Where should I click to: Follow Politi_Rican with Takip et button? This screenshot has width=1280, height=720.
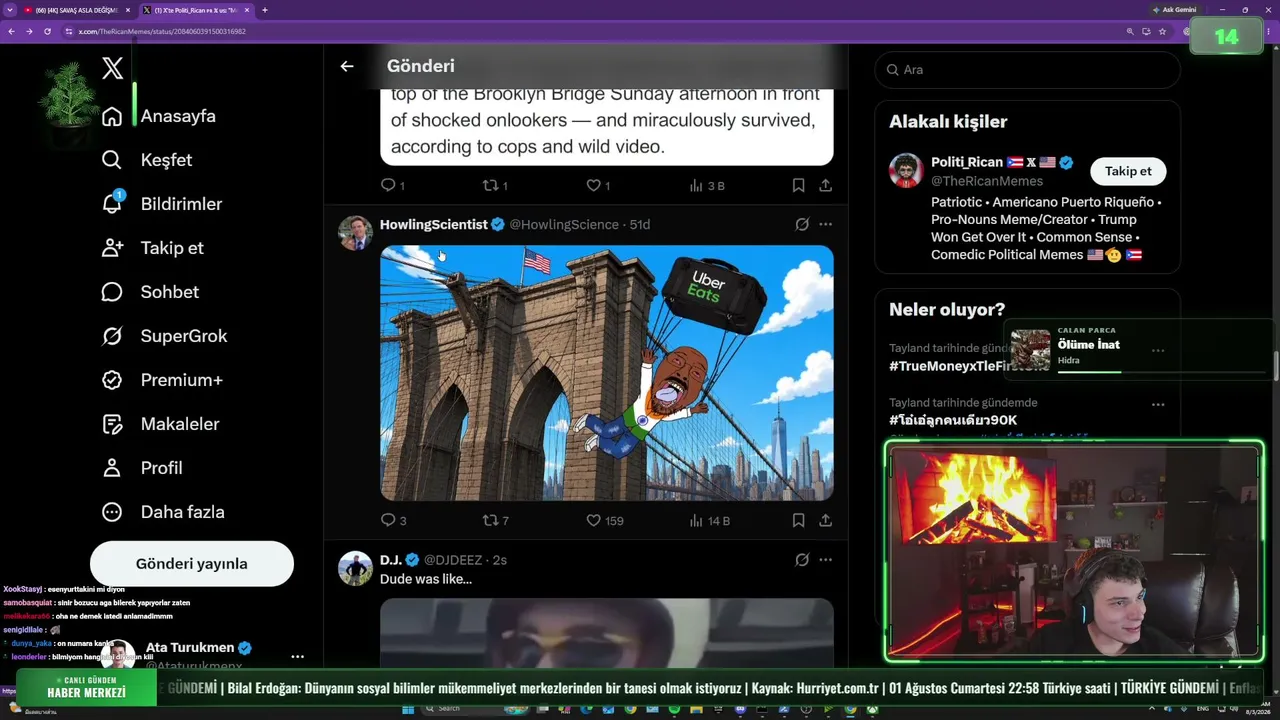coord(1128,171)
